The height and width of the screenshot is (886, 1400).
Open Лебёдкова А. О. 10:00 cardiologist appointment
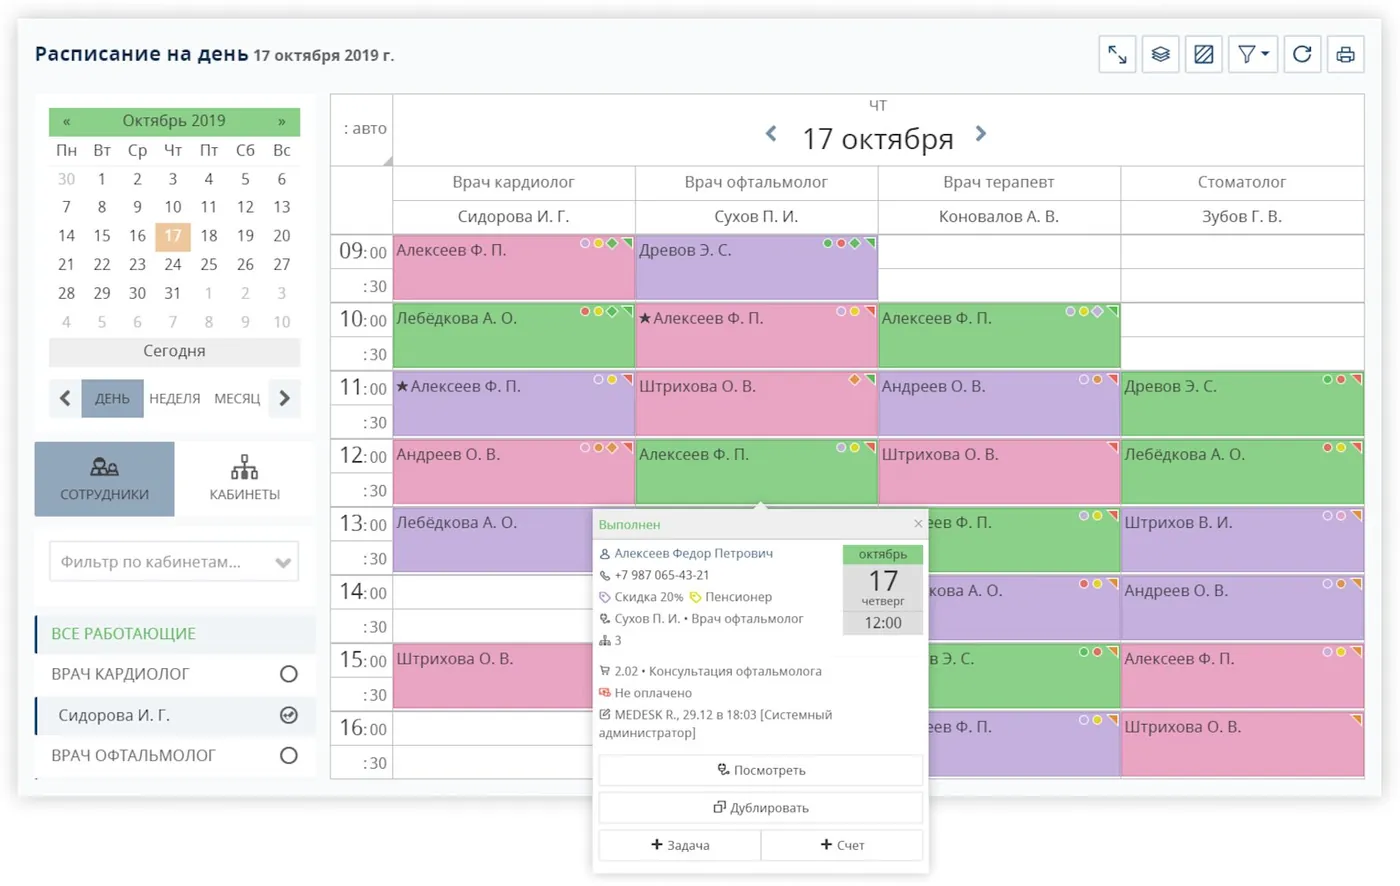click(514, 335)
